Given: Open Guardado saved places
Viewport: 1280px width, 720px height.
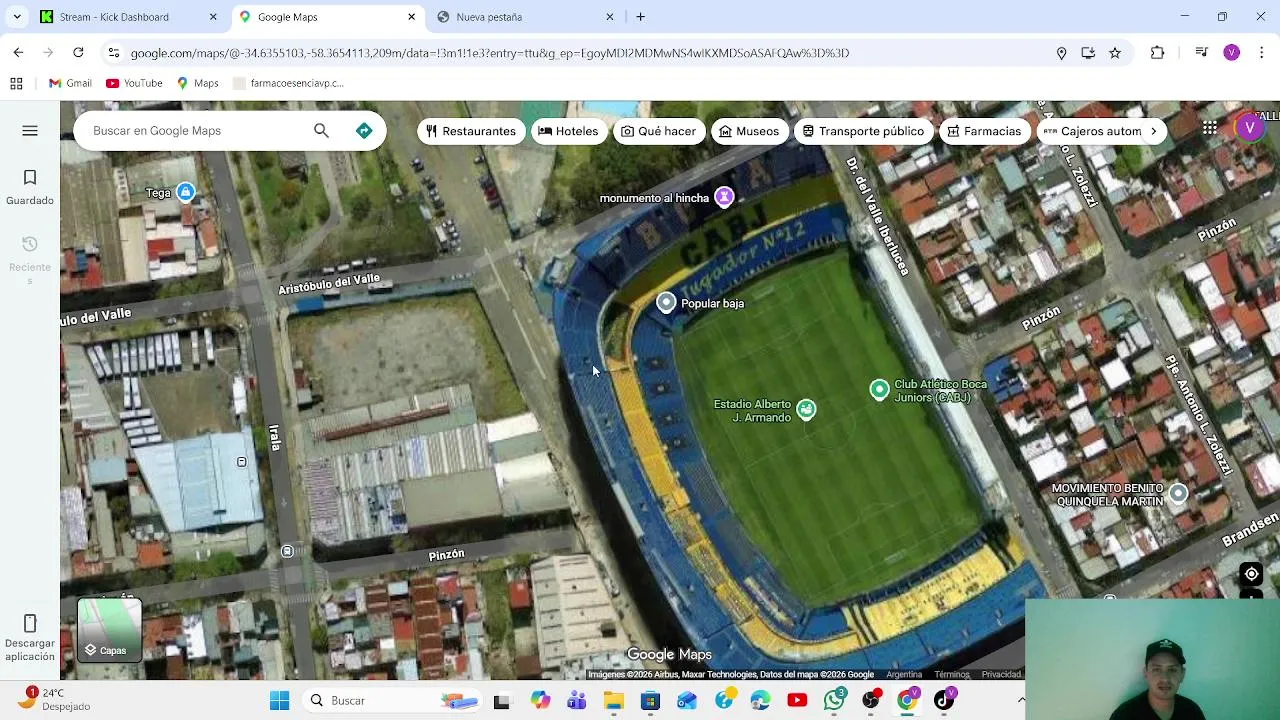Looking at the screenshot, I should tap(30, 187).
